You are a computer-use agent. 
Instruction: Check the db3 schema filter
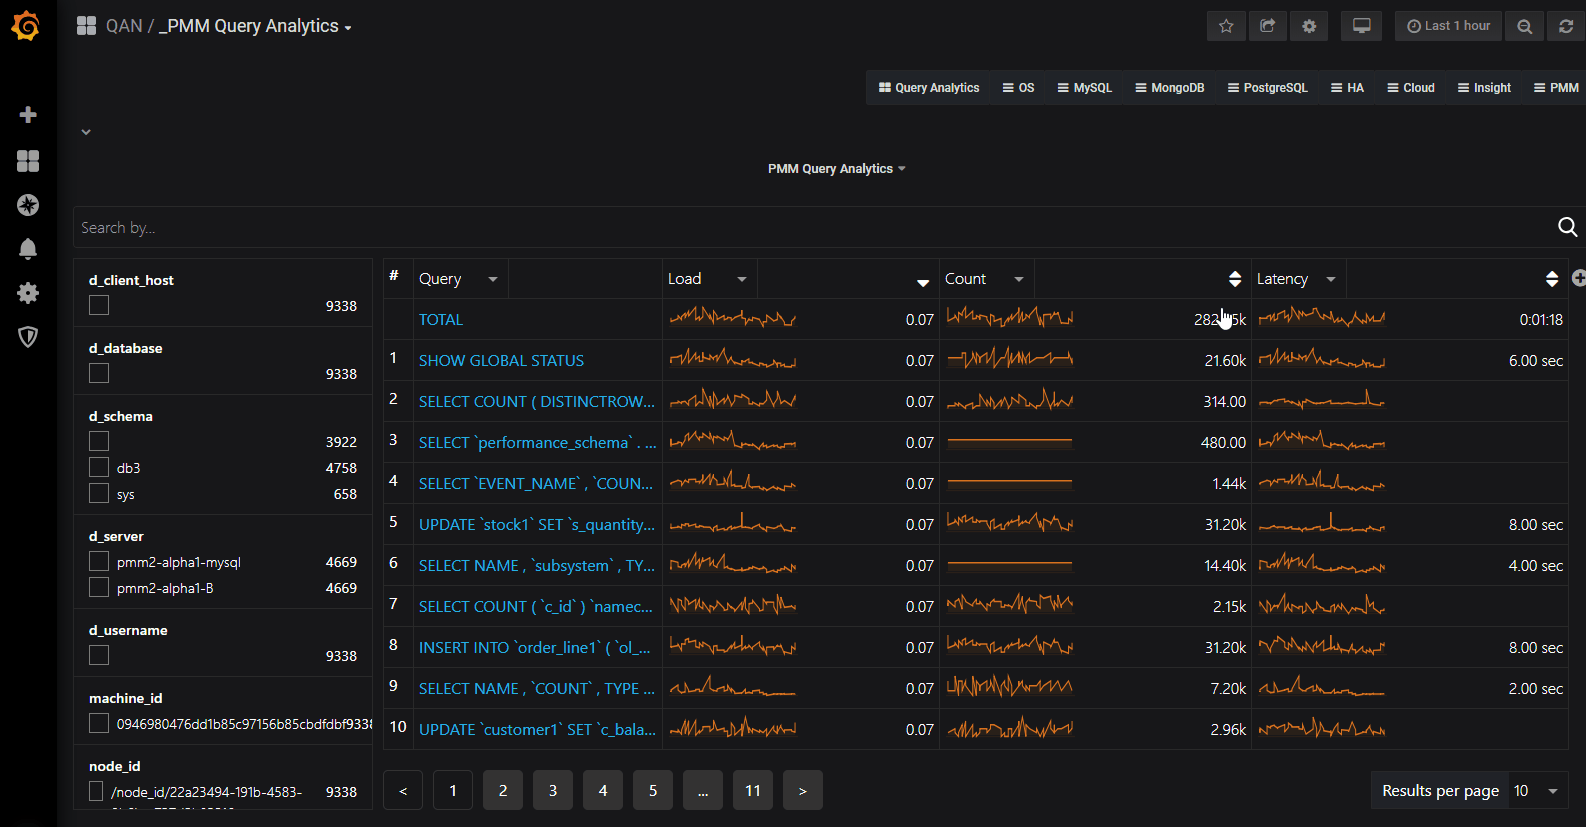(99, 467)
